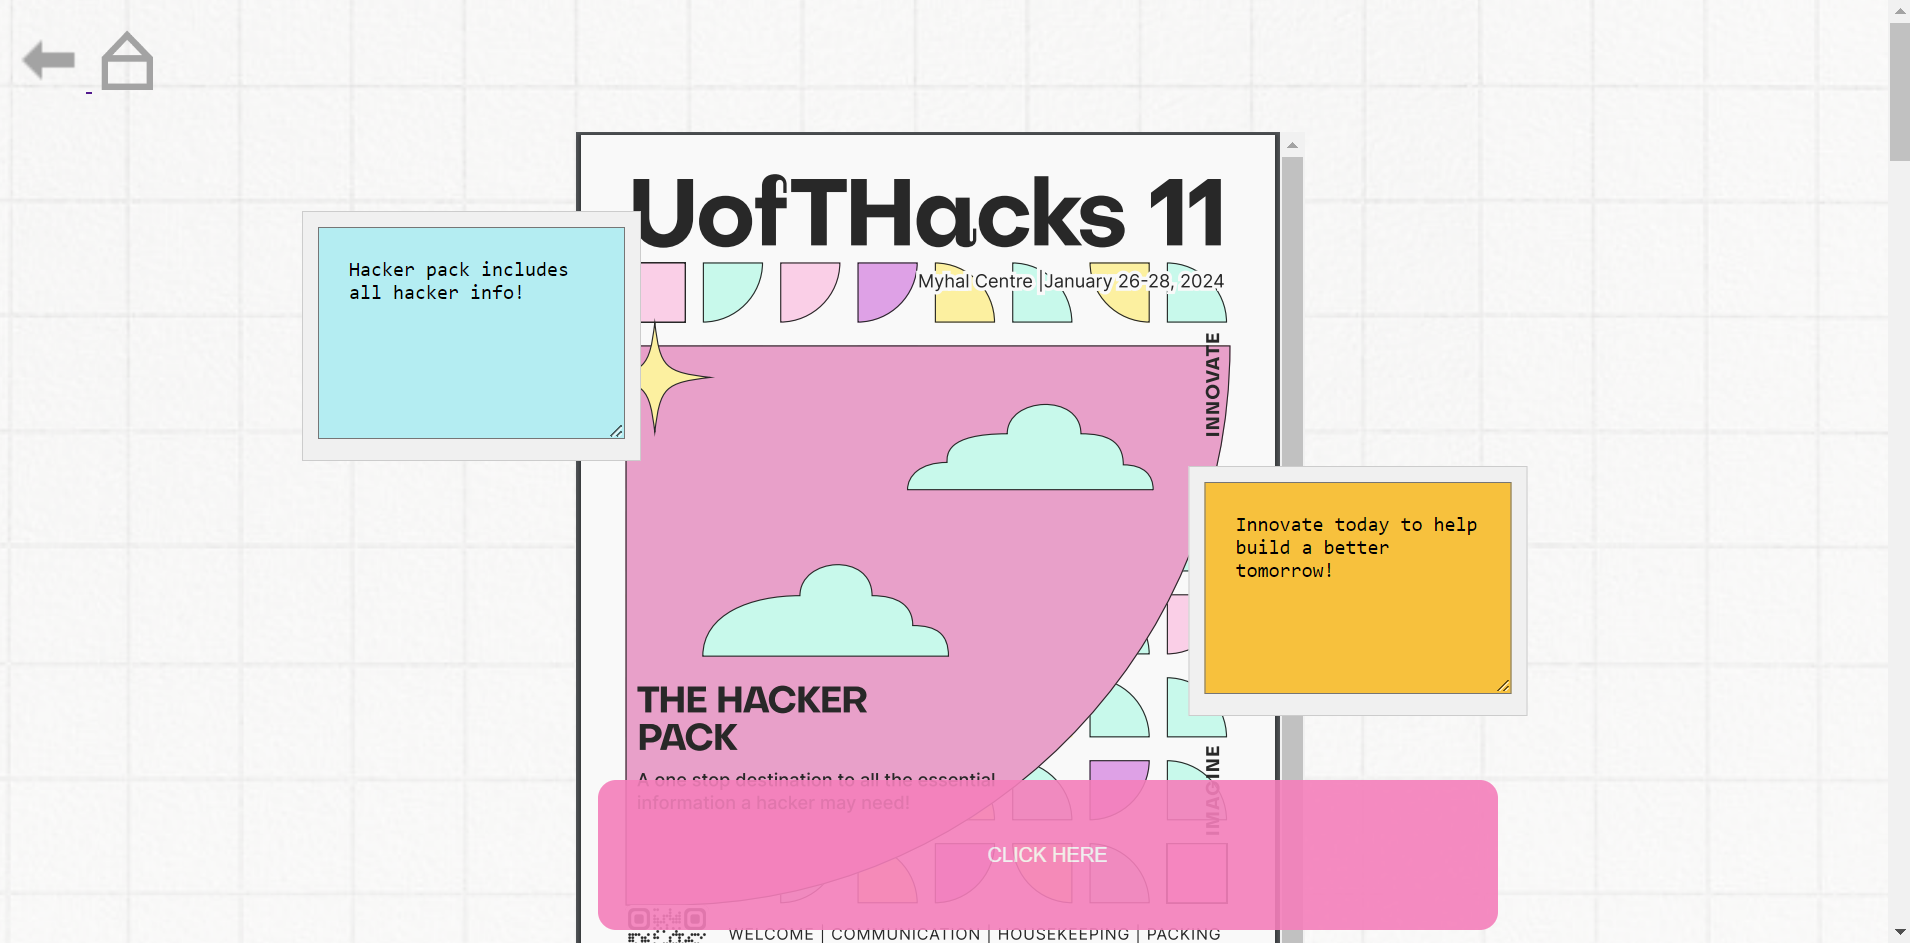This screenshot has width=1910, height=943.
Task: Click the lower mint cloud graphic
Action: coord(825,611)
